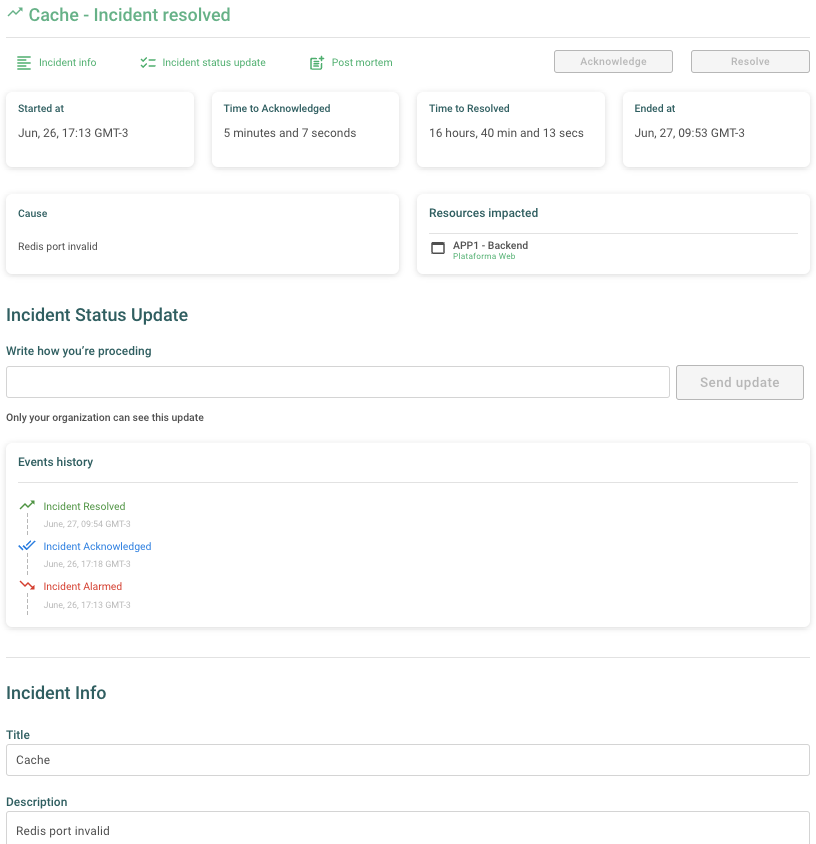Viewport: 816px width, 844px height.
Task: Click the Incident status update checklist icon
Action: (x=148, y=63)
